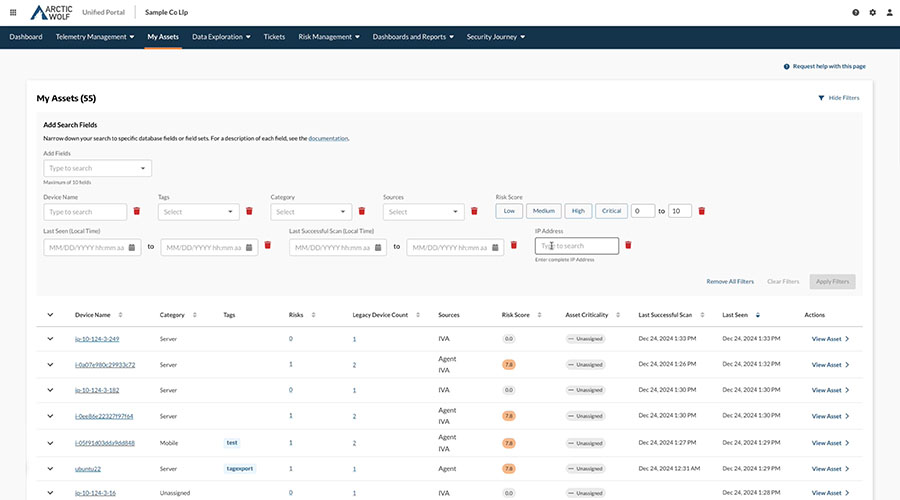The width and height of the screenshot is (900, 500).
Task: Delete the IP Address filter field
Action: [x=628, y=245]
